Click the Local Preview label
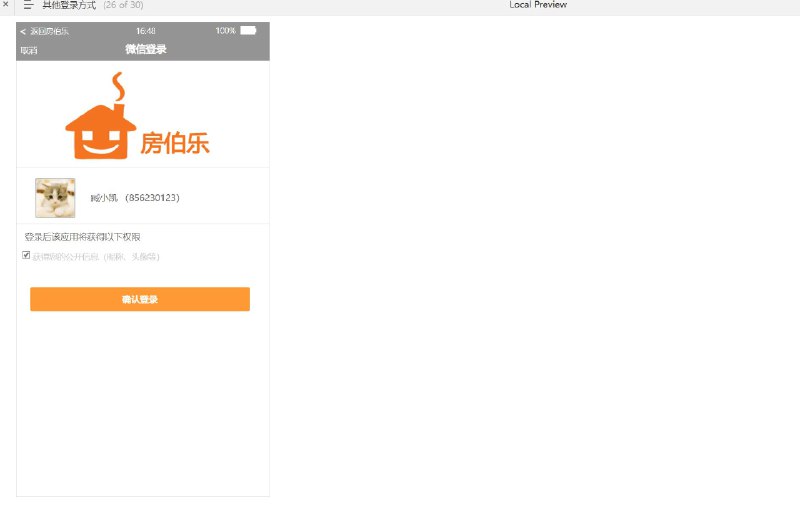 (x=538, y=5)
